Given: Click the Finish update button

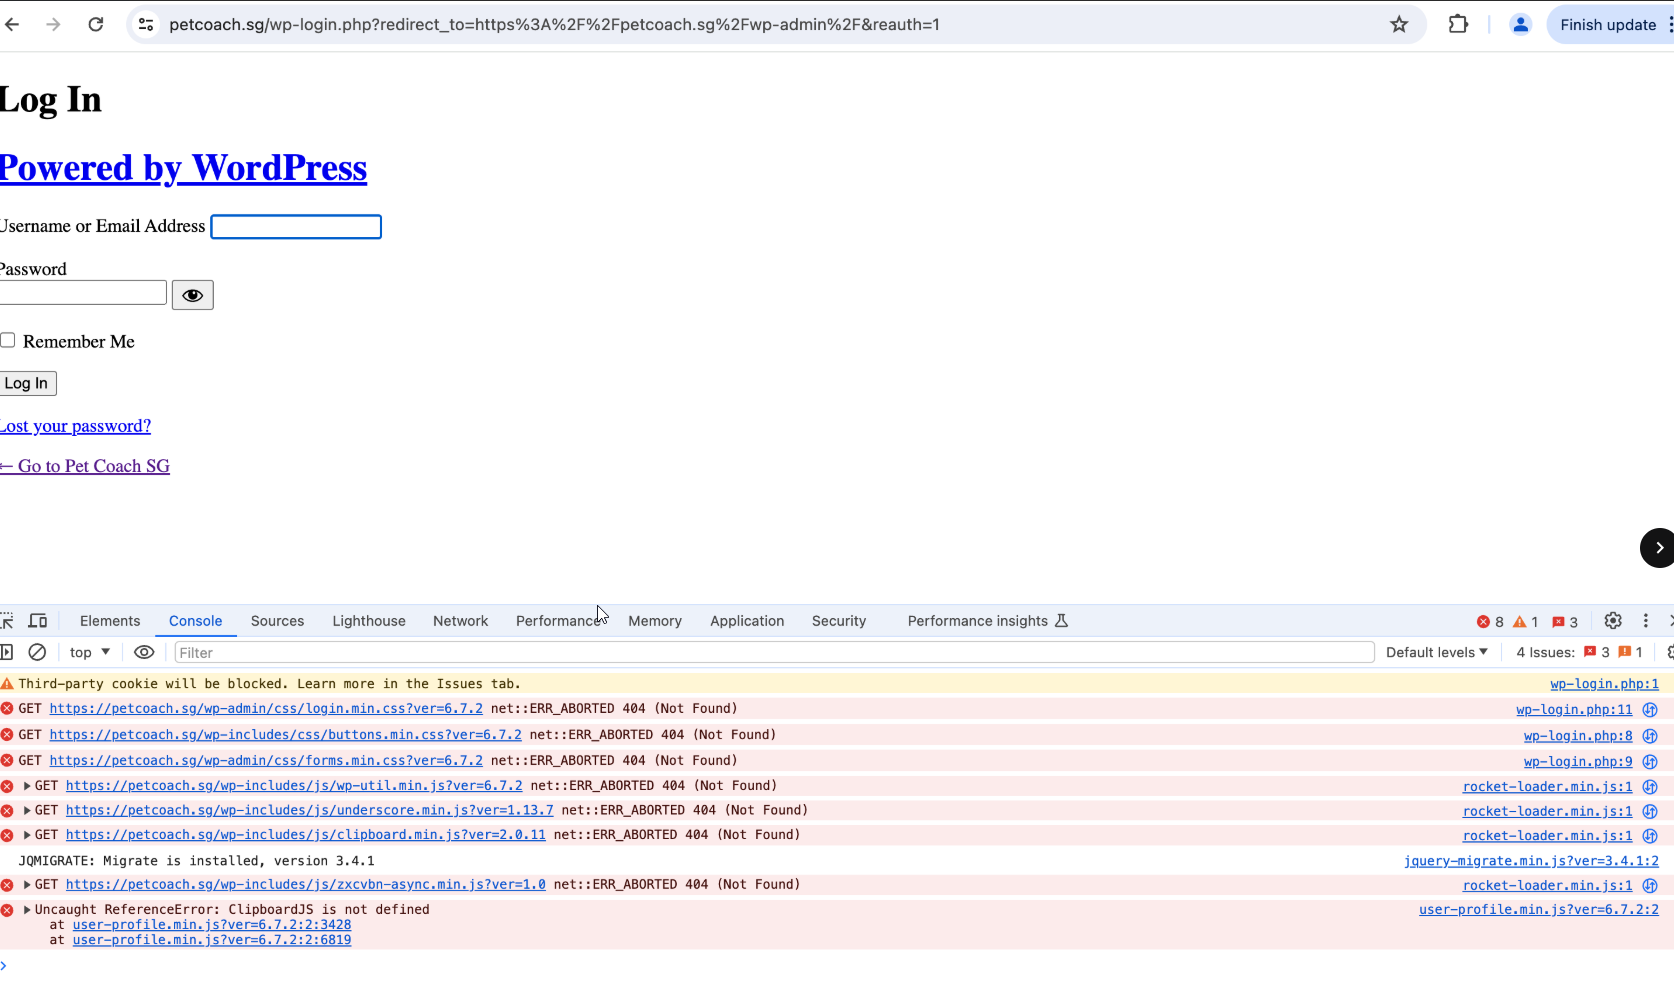Looking at the screenshot, I should (1608, 24).
